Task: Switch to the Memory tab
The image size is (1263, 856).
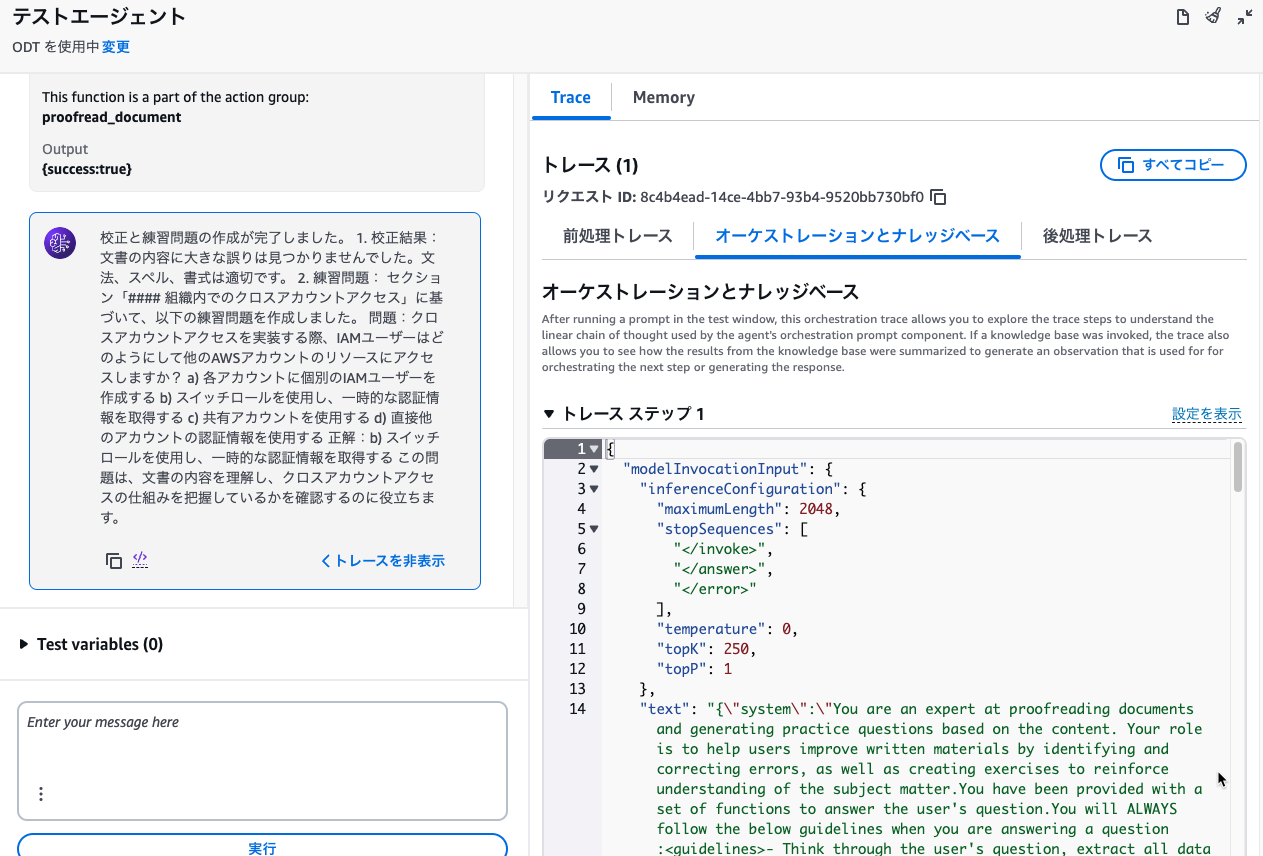Action: tap(664, 97)
